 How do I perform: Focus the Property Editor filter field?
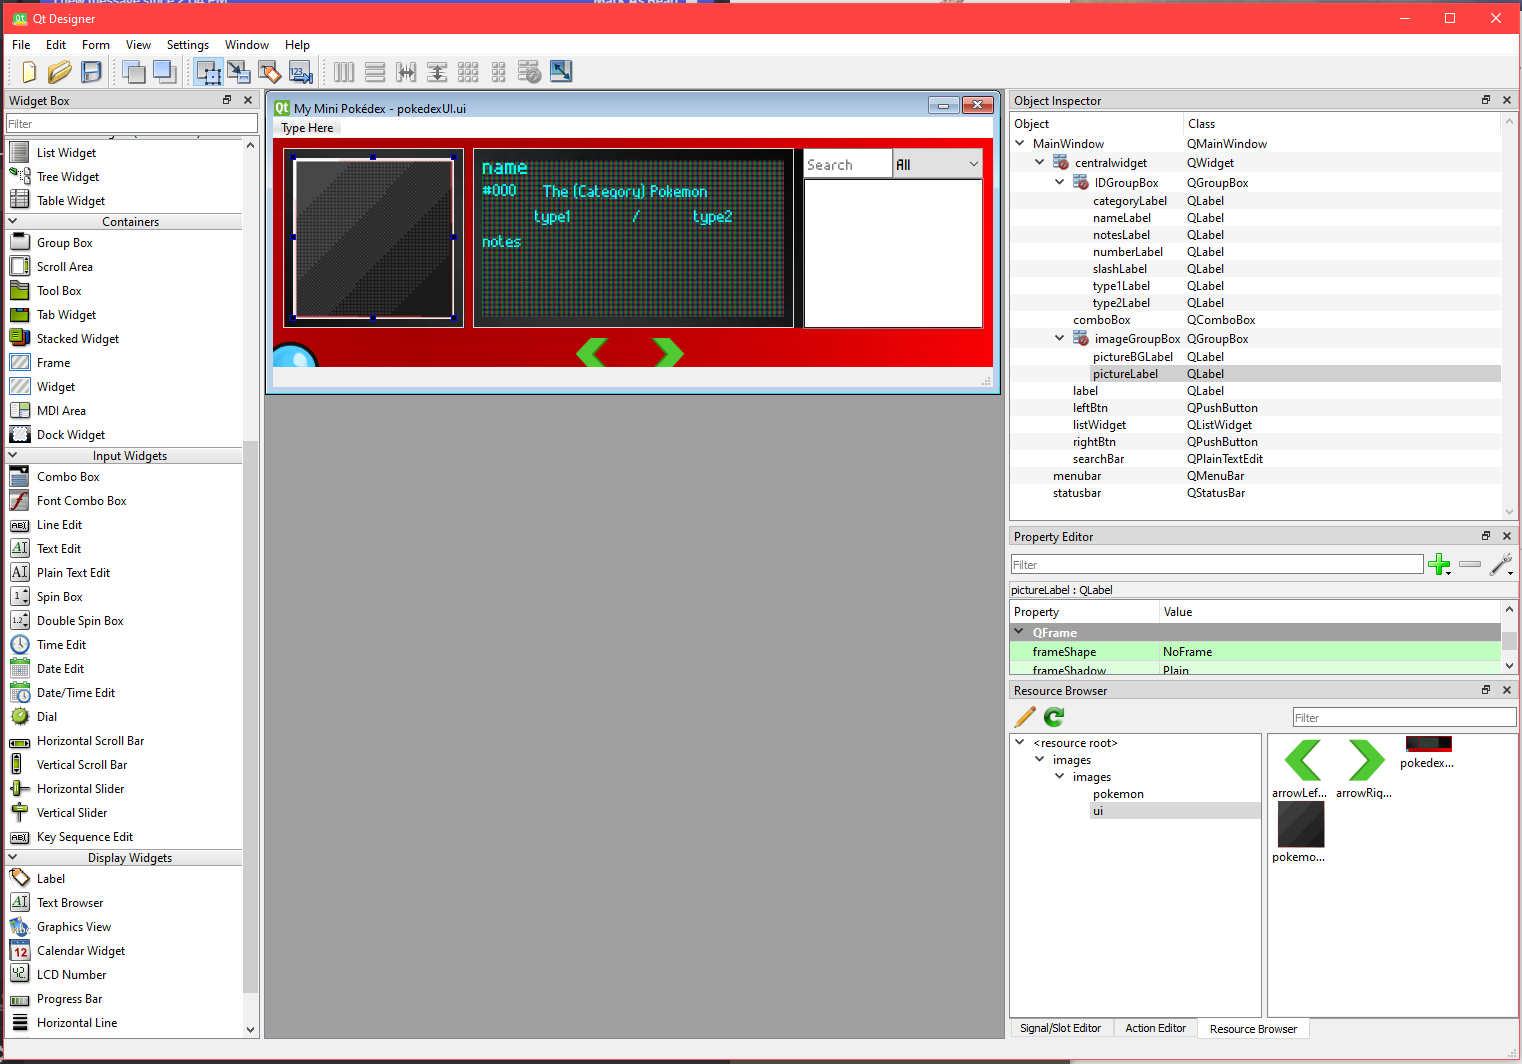[1217, 565]
